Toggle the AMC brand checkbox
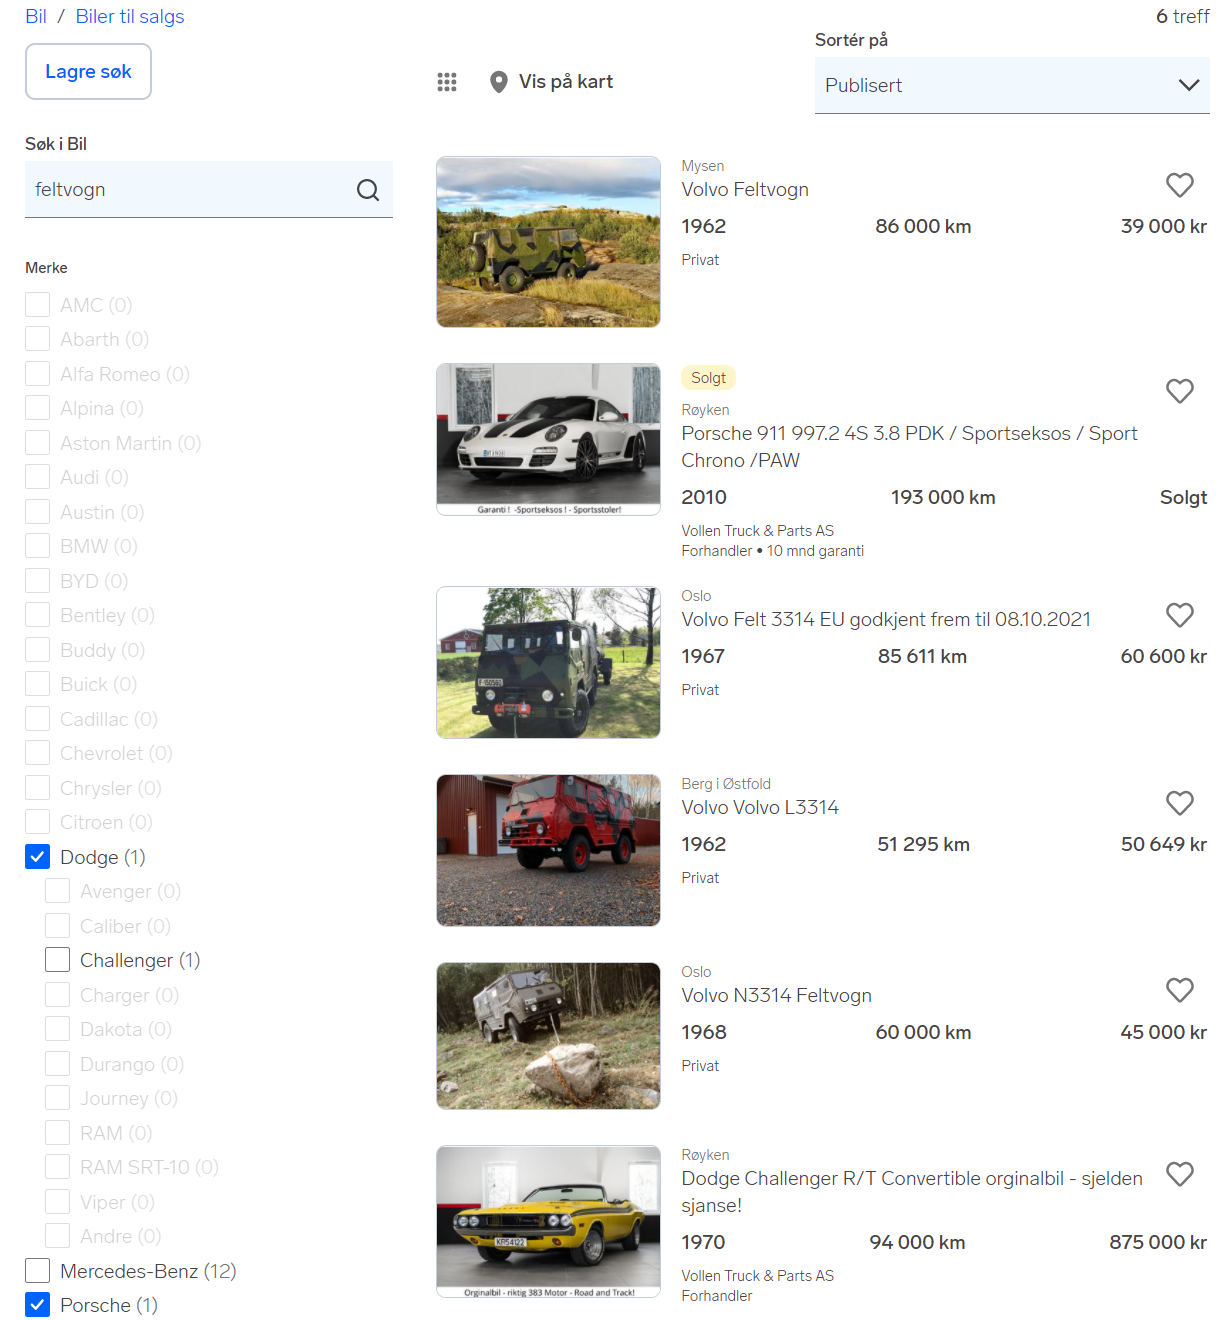Screen dimensions: 1230x1320 [38, 305]
